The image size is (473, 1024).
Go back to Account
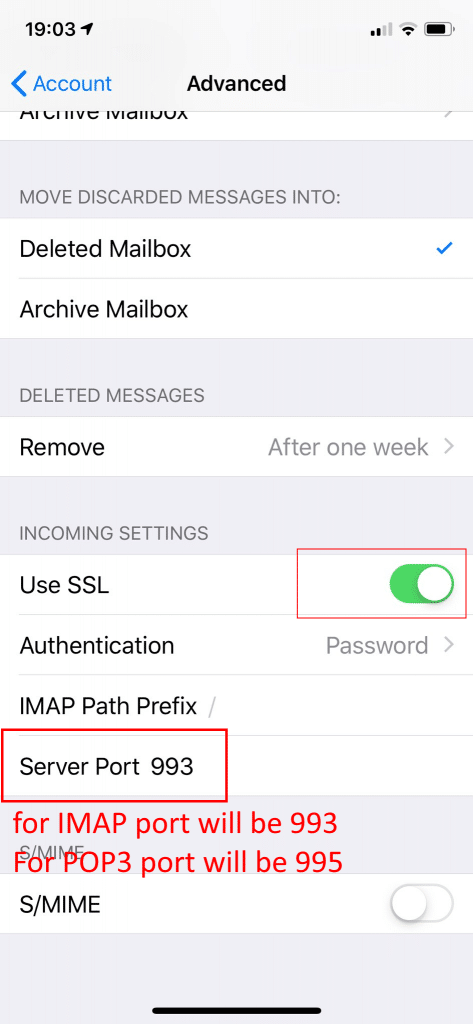pos(62,84)
